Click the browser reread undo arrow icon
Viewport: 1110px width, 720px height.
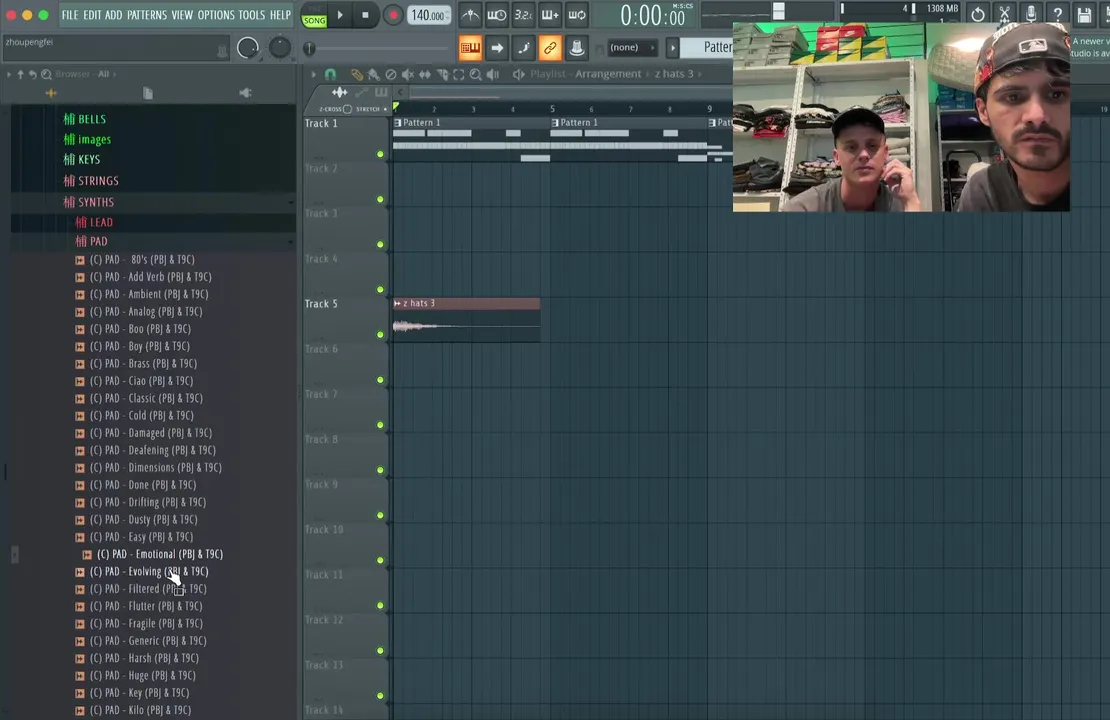(33, 74)
